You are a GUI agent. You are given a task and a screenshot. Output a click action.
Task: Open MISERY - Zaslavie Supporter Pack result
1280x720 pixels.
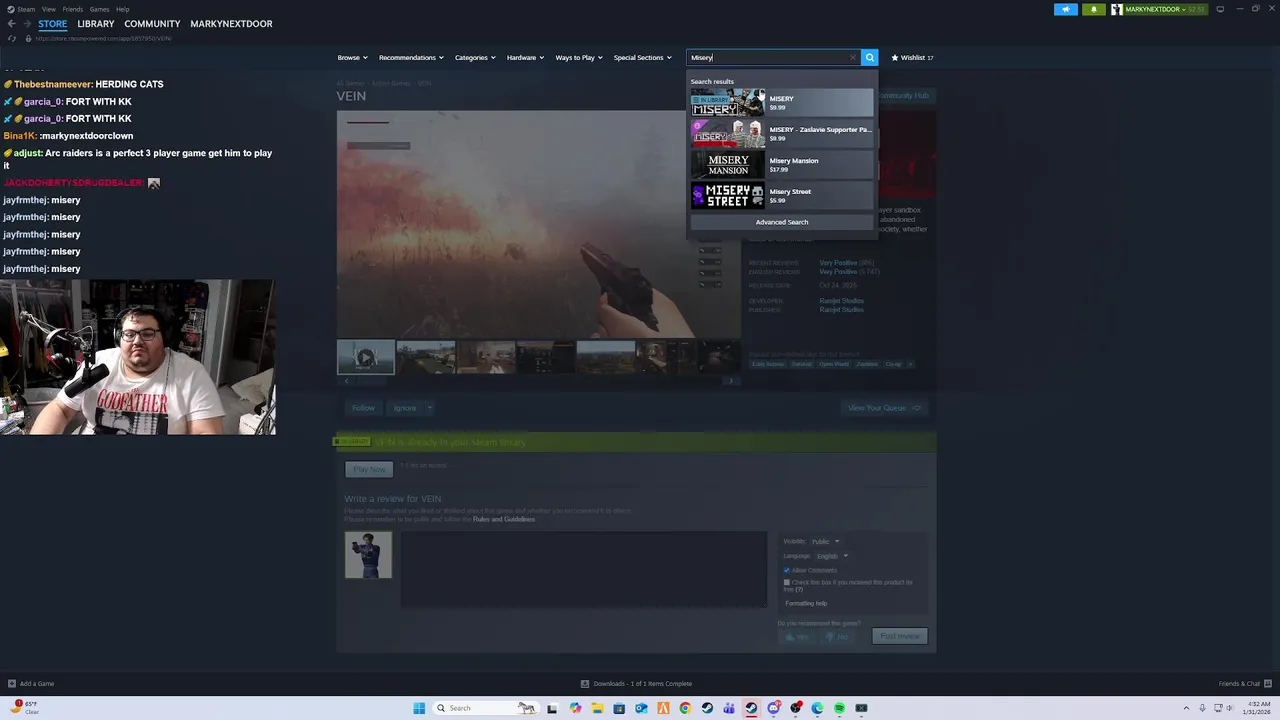coord(781,133)
